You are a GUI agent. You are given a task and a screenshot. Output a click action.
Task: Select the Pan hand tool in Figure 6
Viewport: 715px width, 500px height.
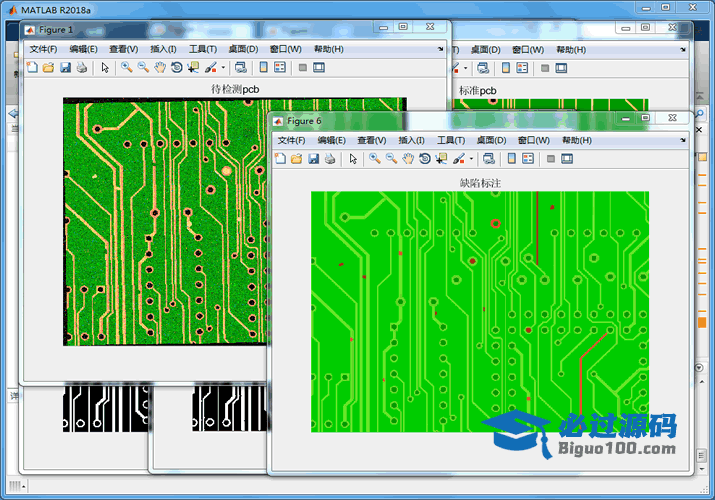pyautogui.click(x=408, y=159)
